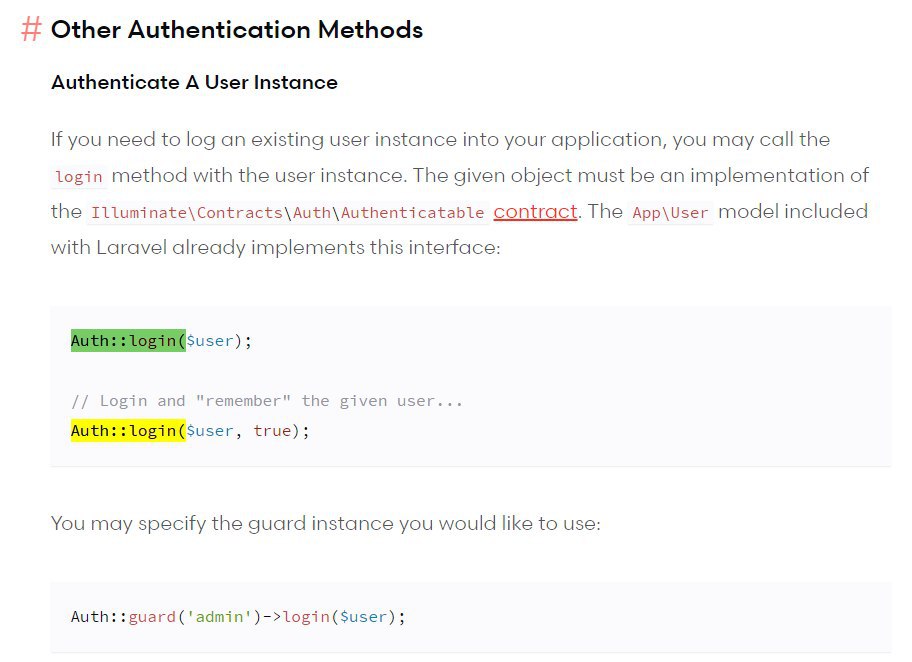
Task: Click the yellow-highlighted 'Auth::login(' code
Action: (128, 430)
